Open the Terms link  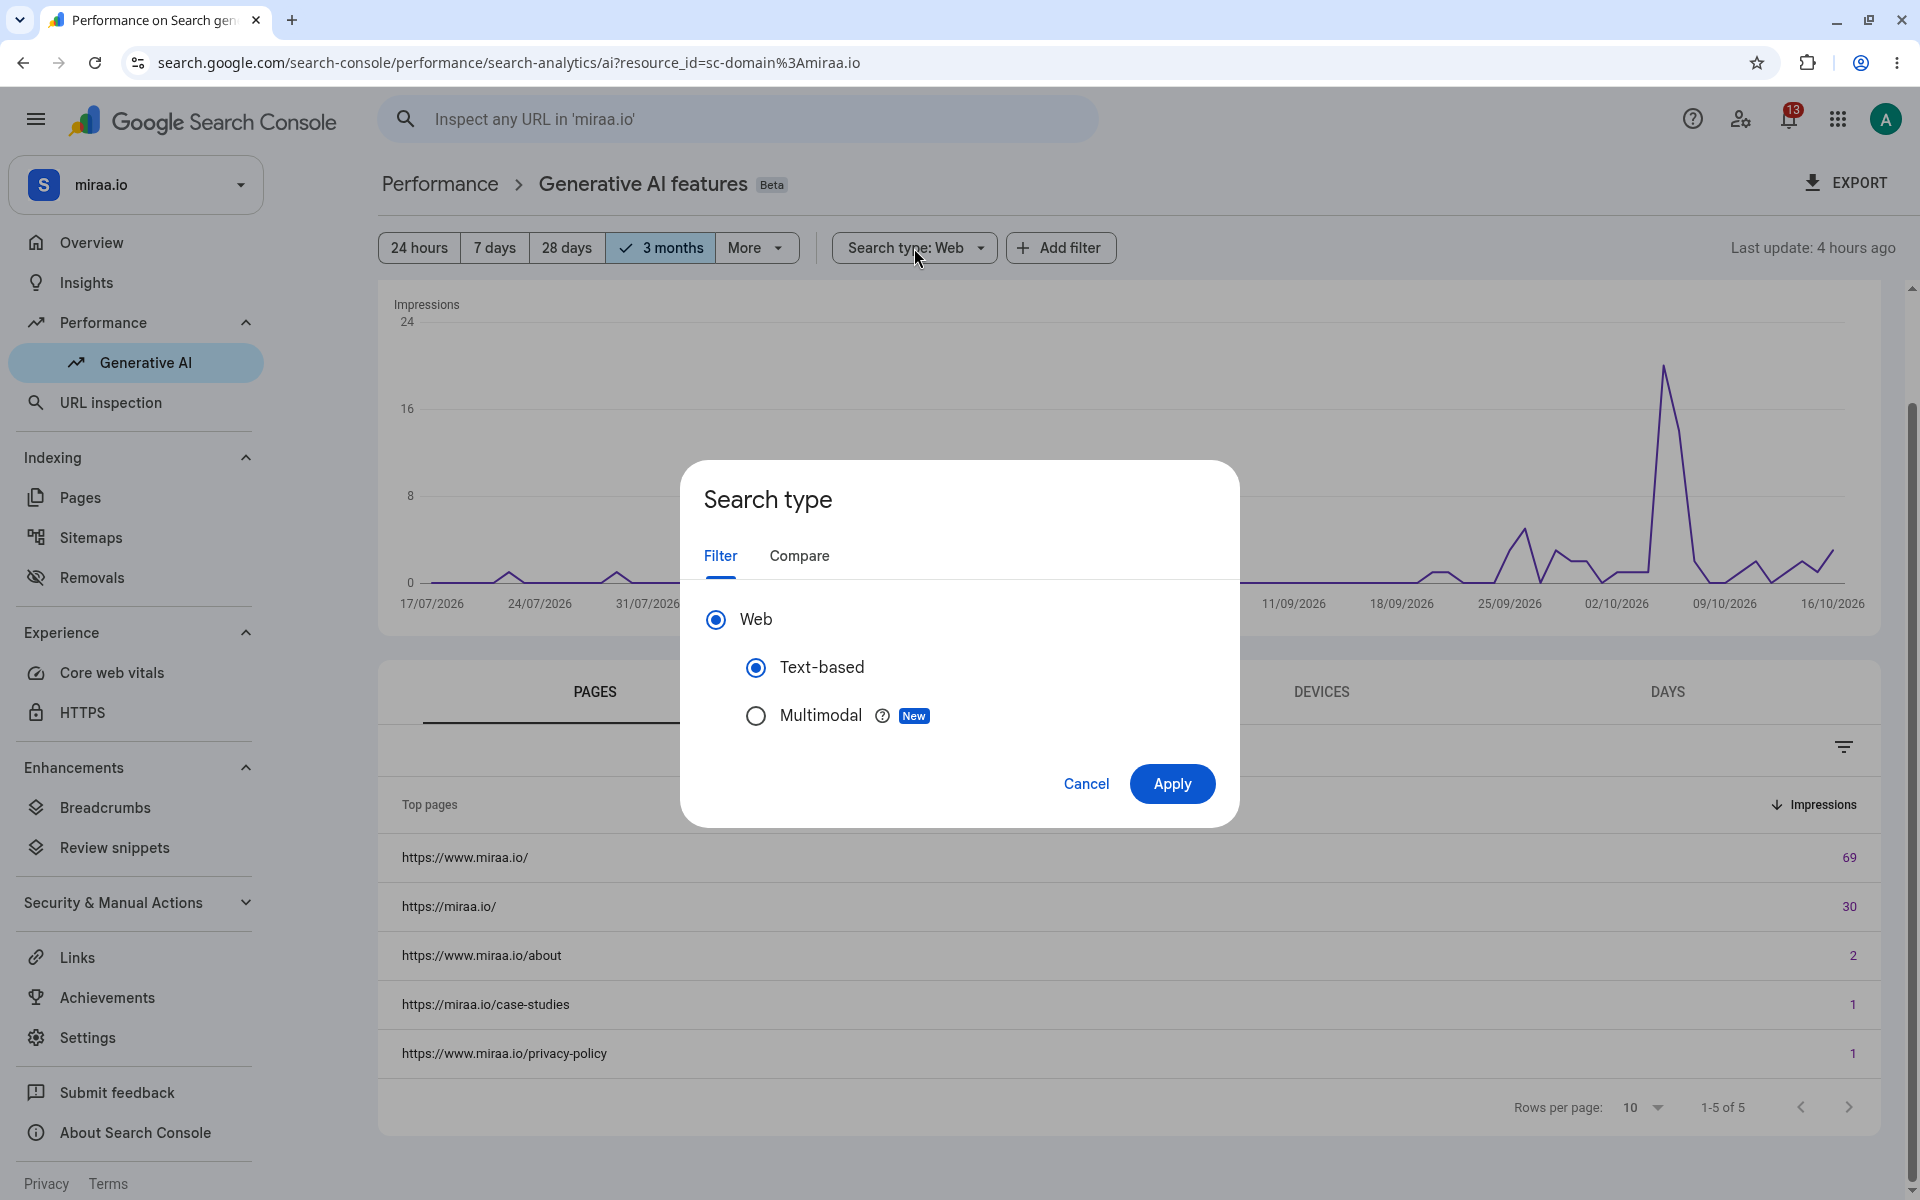point(108,1184)
